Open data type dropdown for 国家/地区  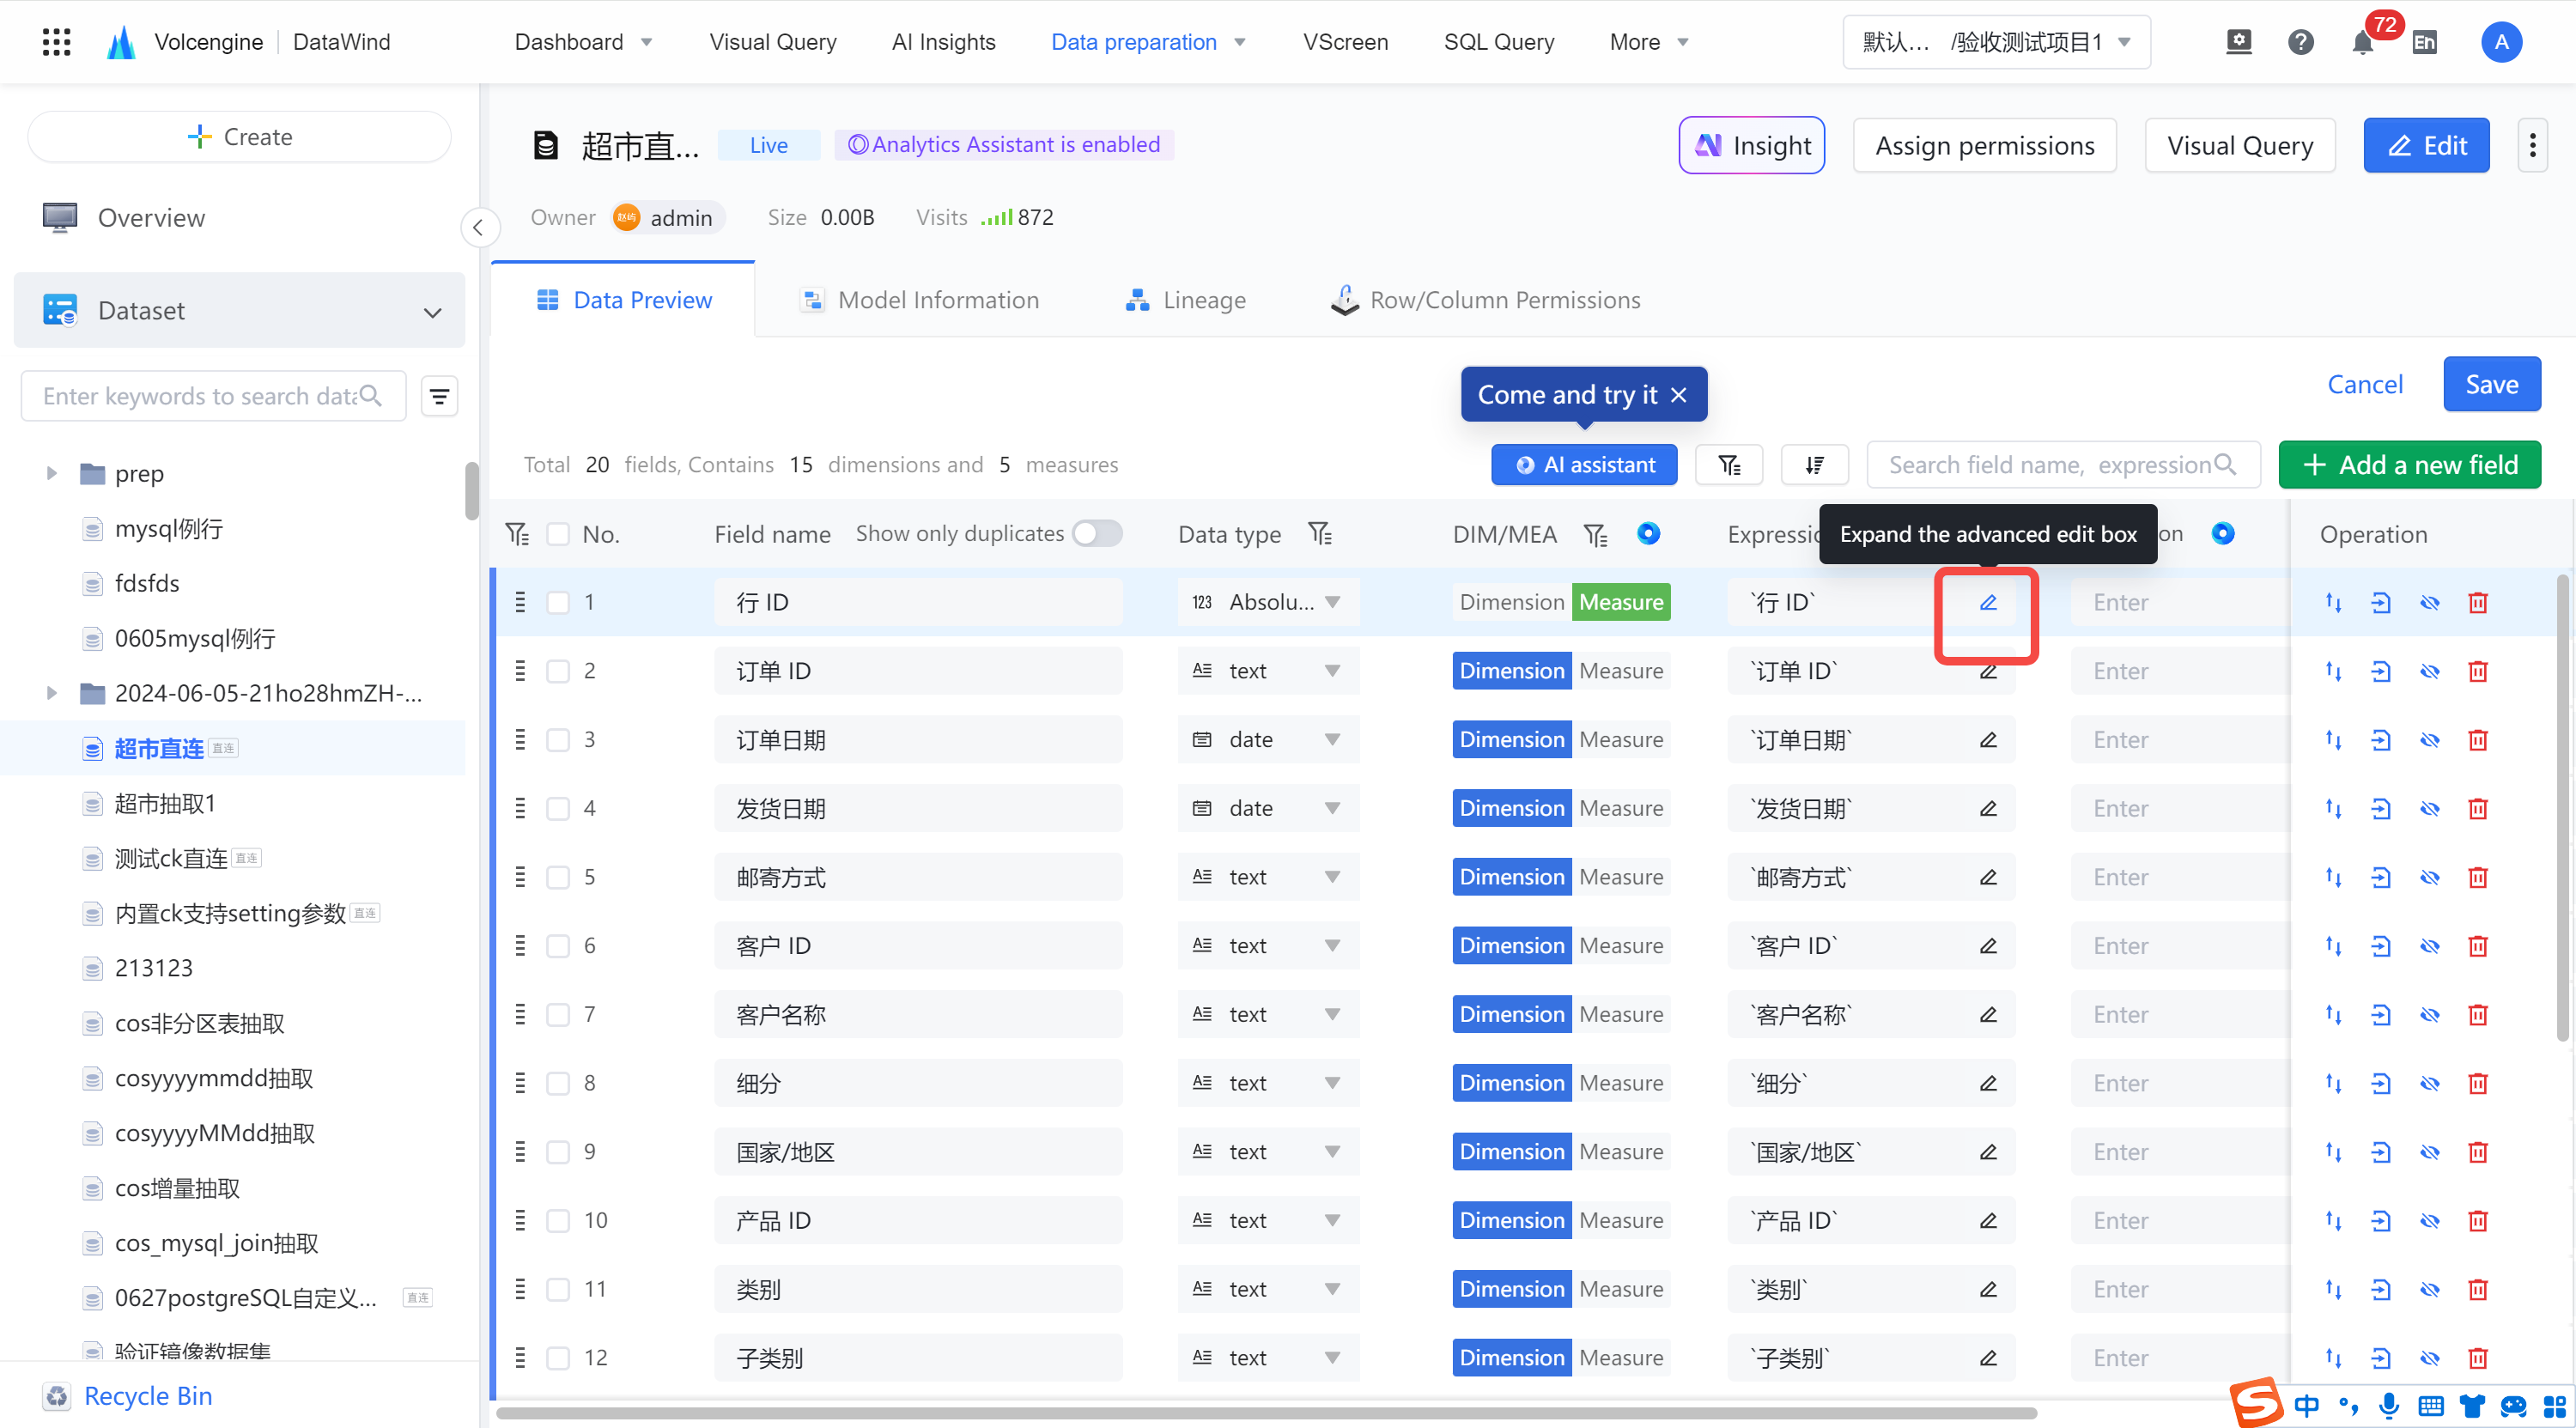pyautogui.click(x=1268, y=1152)
